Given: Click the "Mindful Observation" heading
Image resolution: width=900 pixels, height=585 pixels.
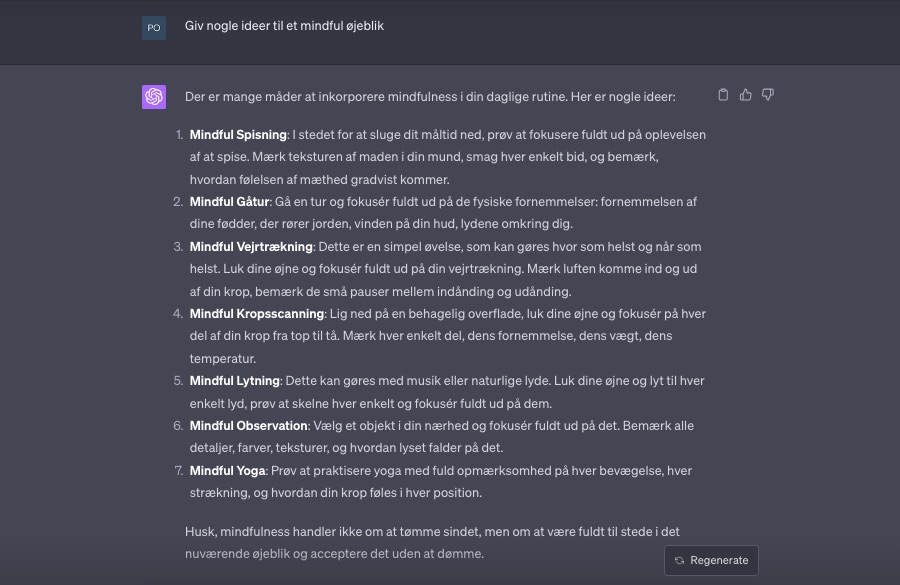Looking at the screenshot, I should pos(248,426).
